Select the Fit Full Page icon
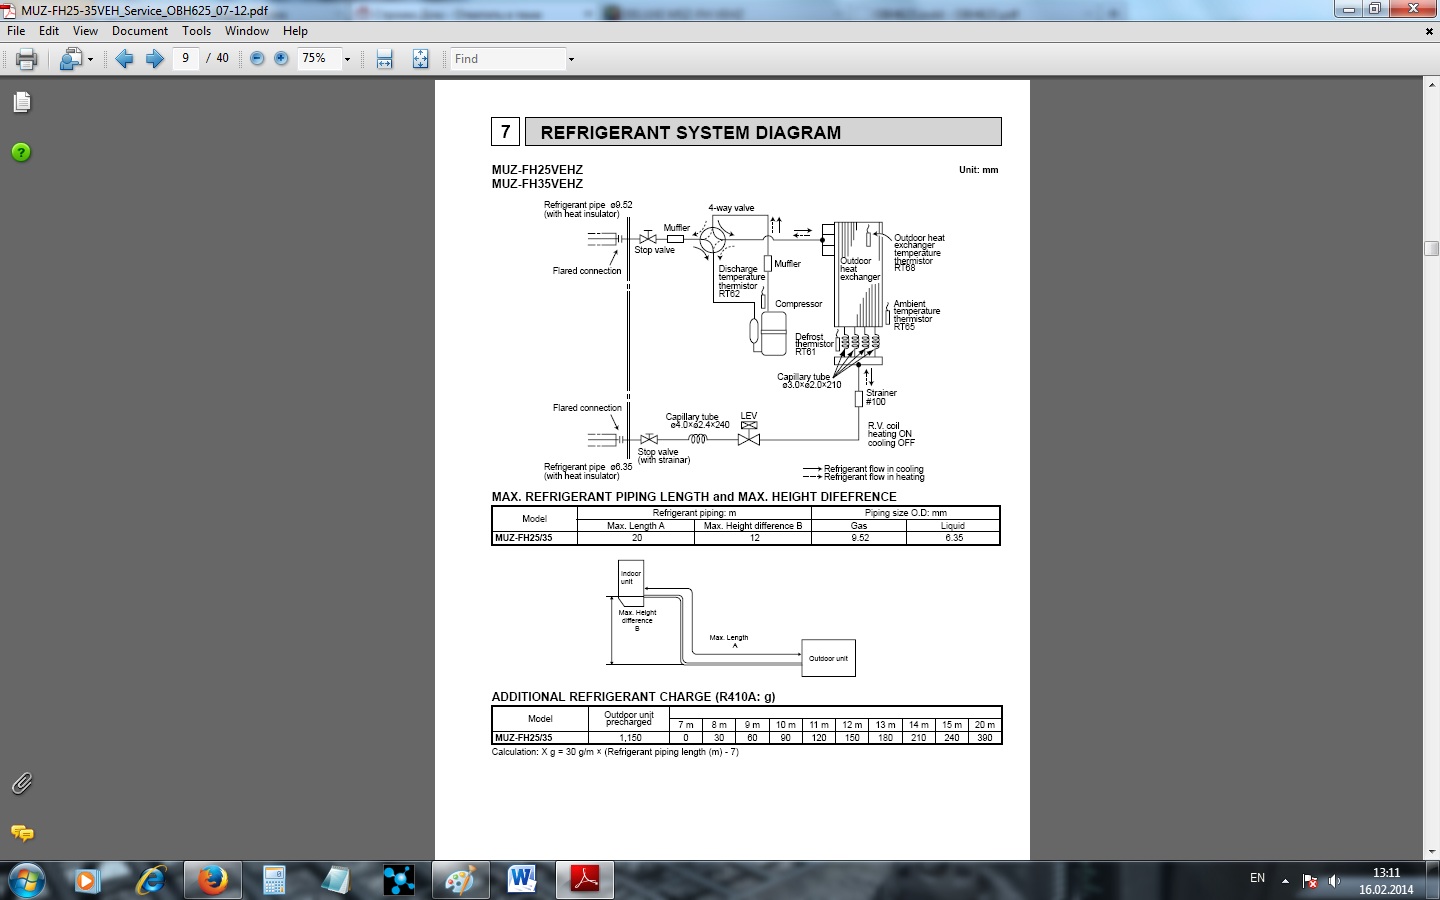 [x=420, y=59]
